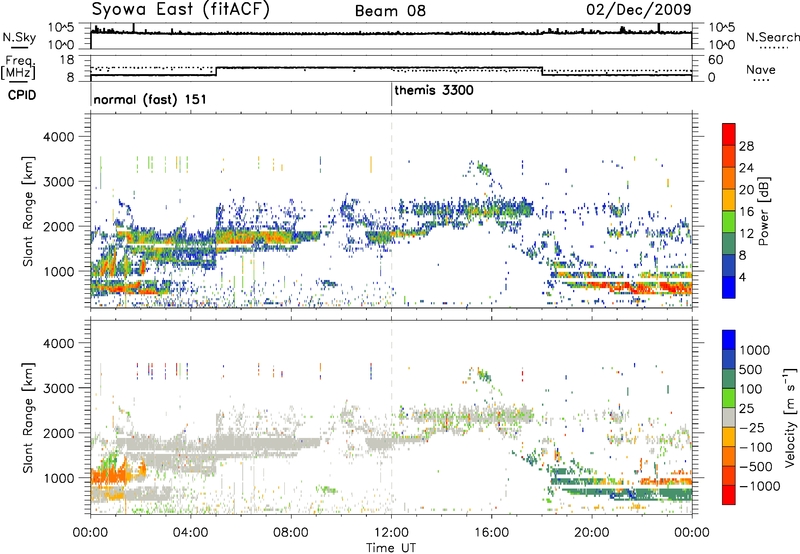The height and width of the screenshot is (554, 800).
Task: Click 'Slant Range [km]' label of power panel
Action: [x=28, y=211]
